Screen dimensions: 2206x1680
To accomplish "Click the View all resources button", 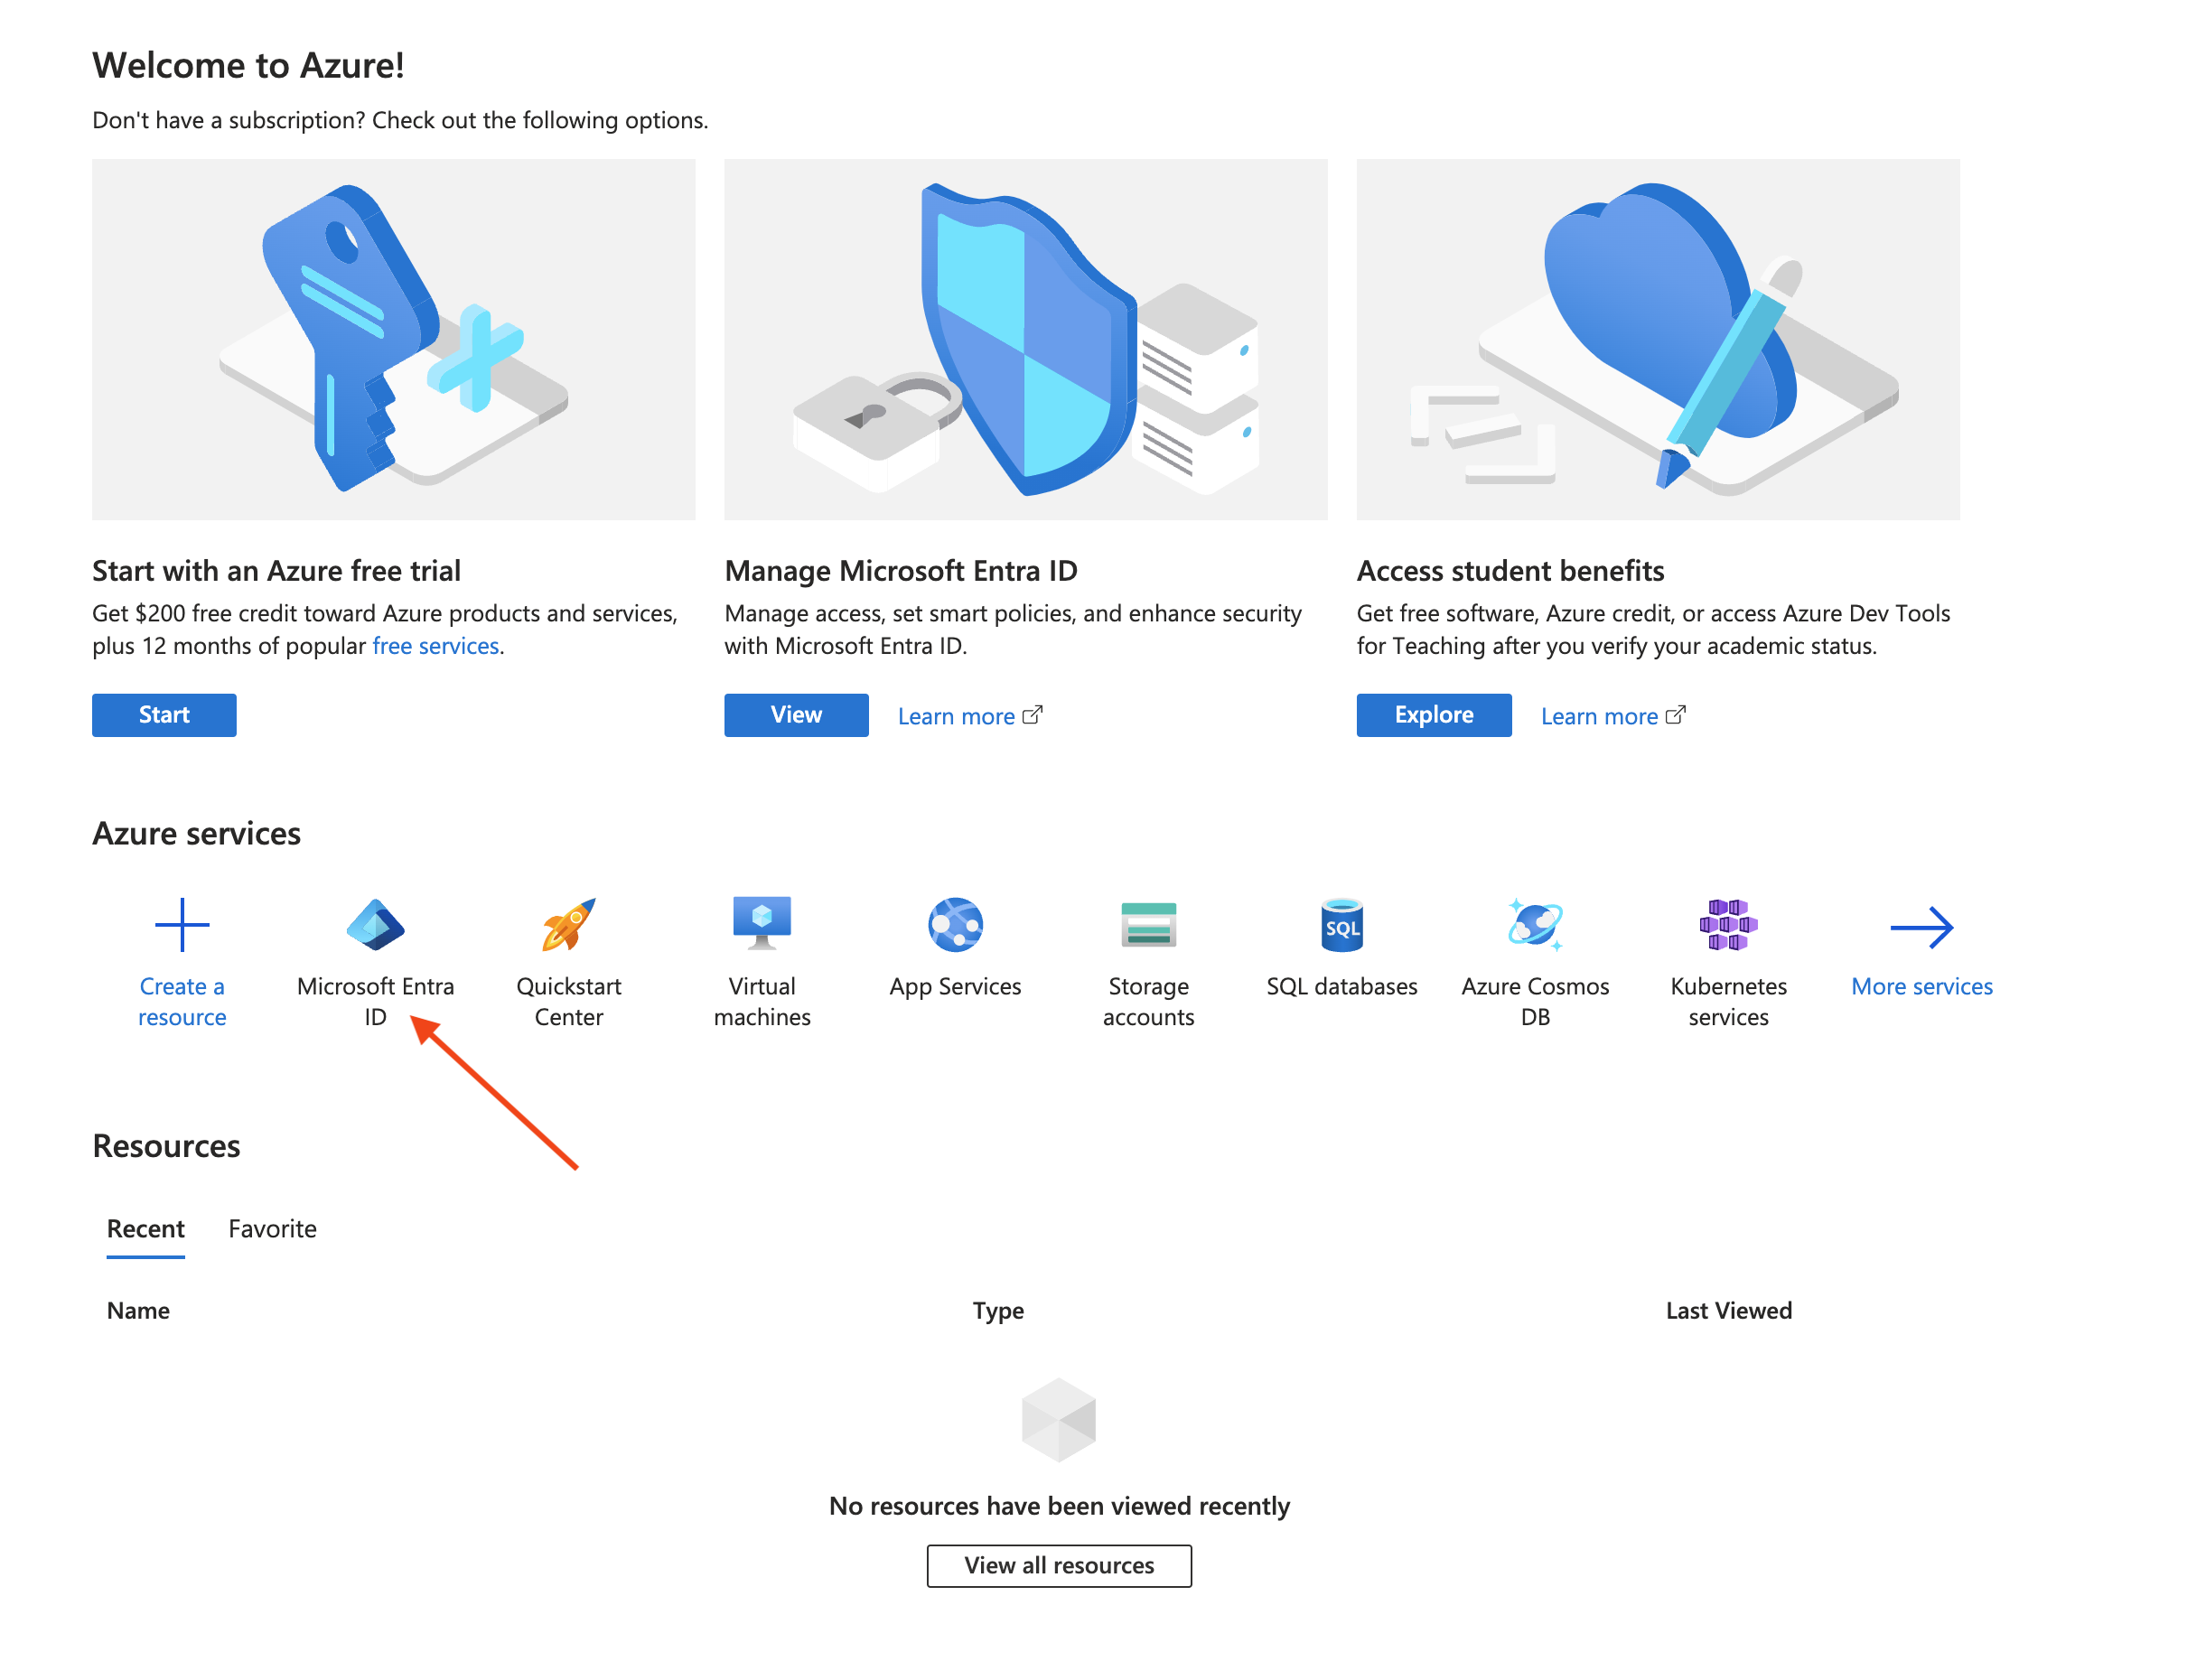I will (x=1059, y=1566).
